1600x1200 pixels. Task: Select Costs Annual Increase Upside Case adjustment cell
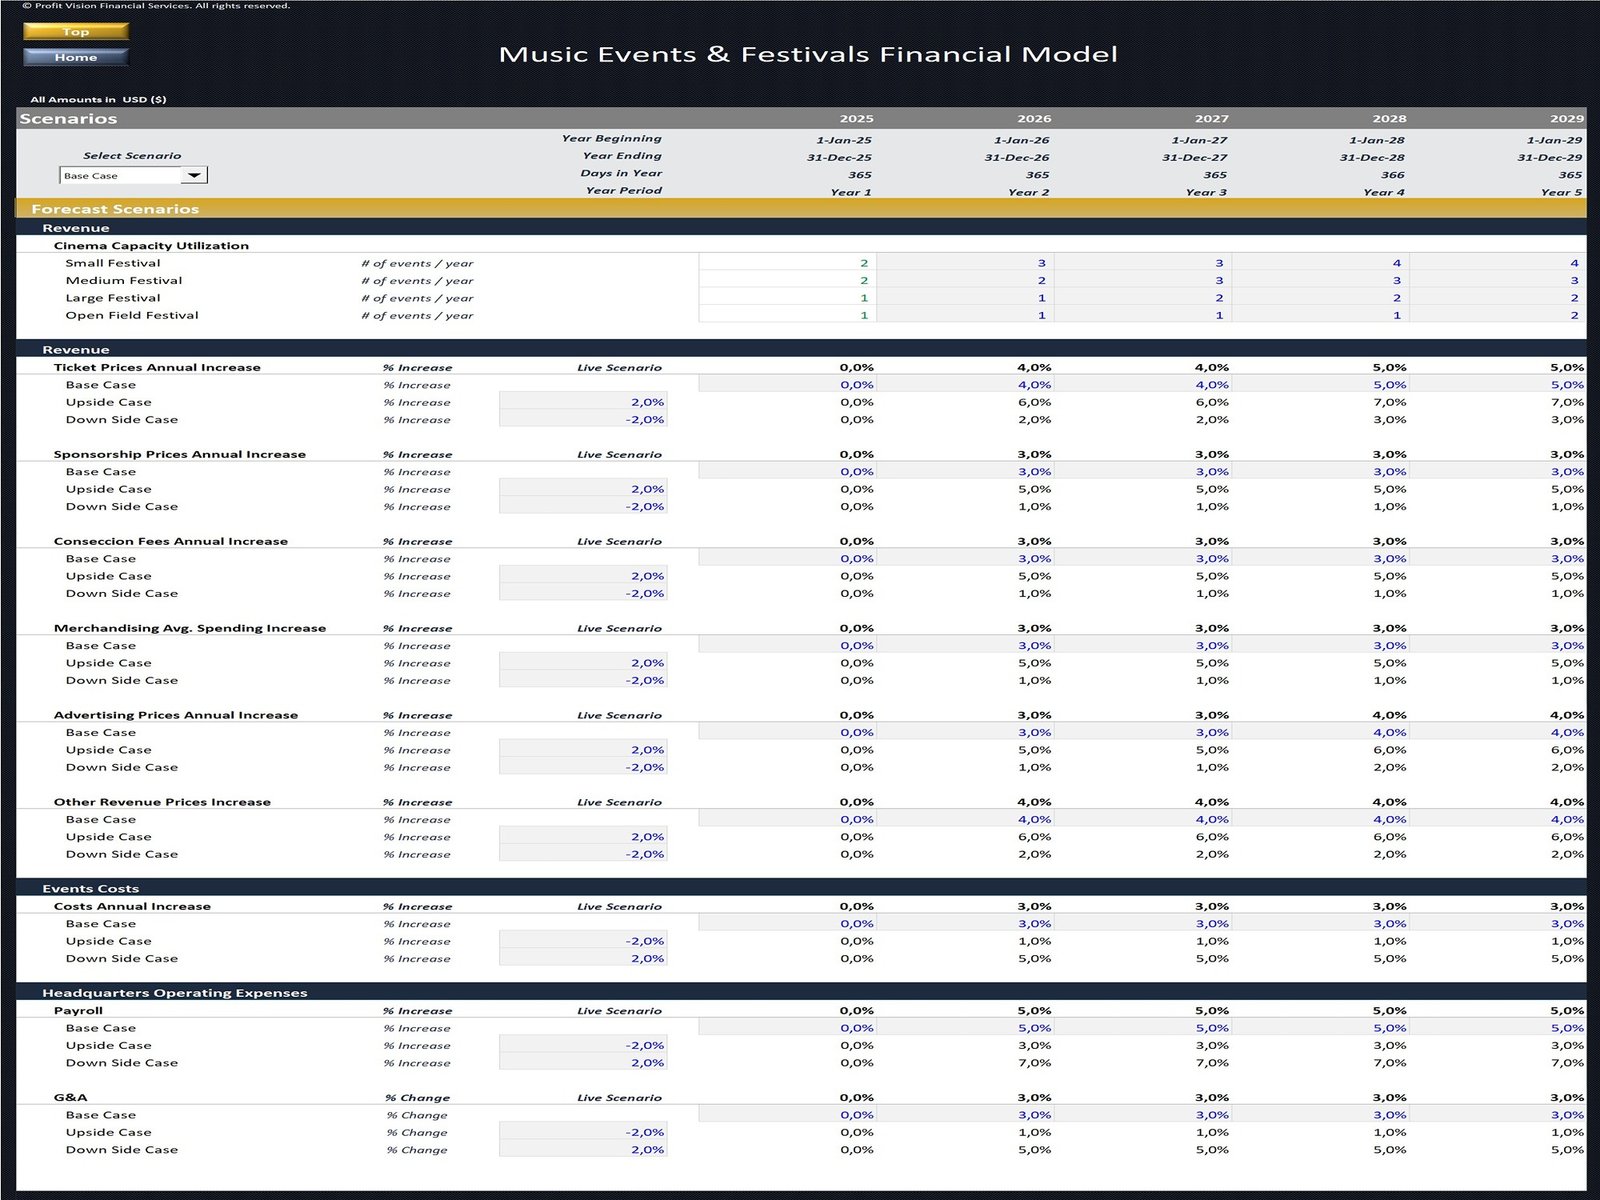click(583, 941)
